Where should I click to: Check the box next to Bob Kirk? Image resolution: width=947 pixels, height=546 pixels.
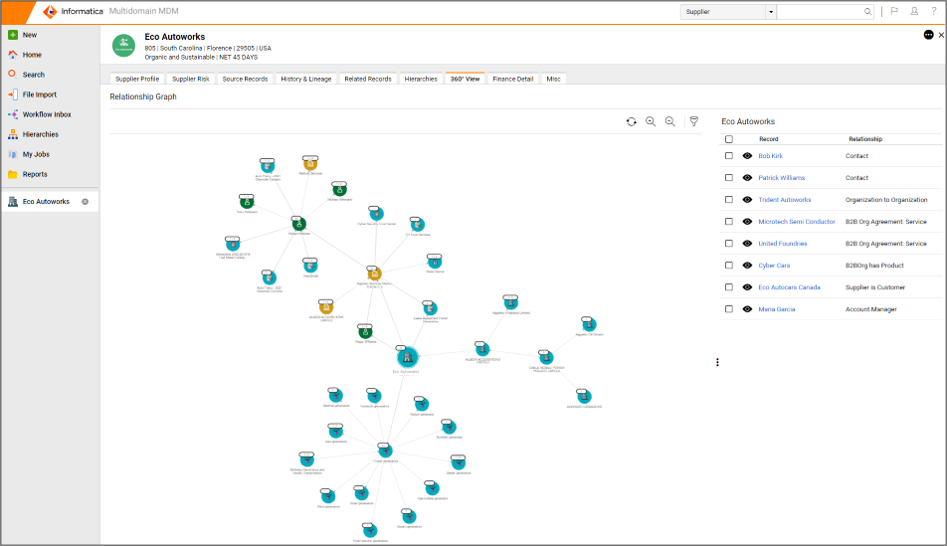729,156
